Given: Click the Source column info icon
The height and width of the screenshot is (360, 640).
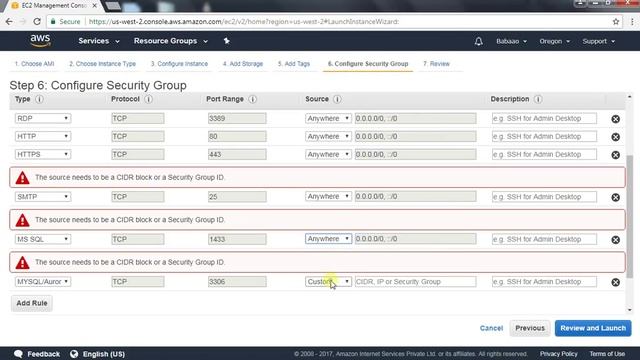Looking at the screenshot, I should click(337, 99).
